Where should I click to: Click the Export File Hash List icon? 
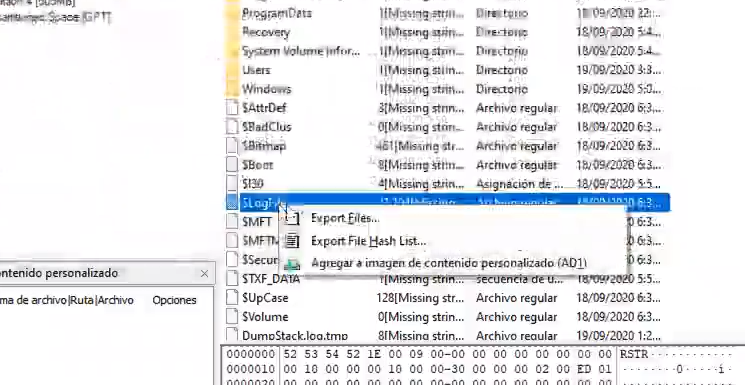tap(293, 241)
